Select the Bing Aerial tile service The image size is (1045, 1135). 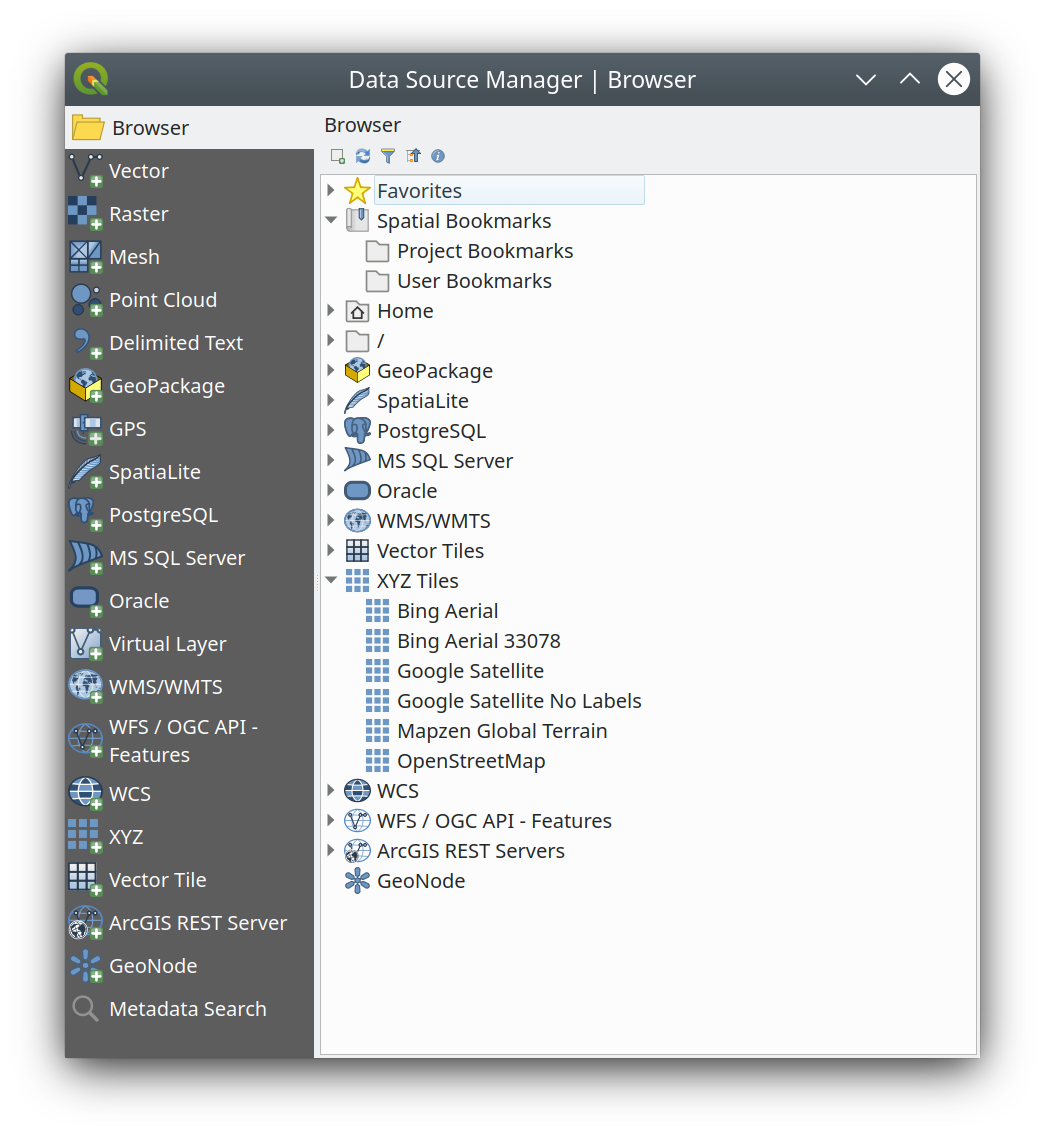447,610
